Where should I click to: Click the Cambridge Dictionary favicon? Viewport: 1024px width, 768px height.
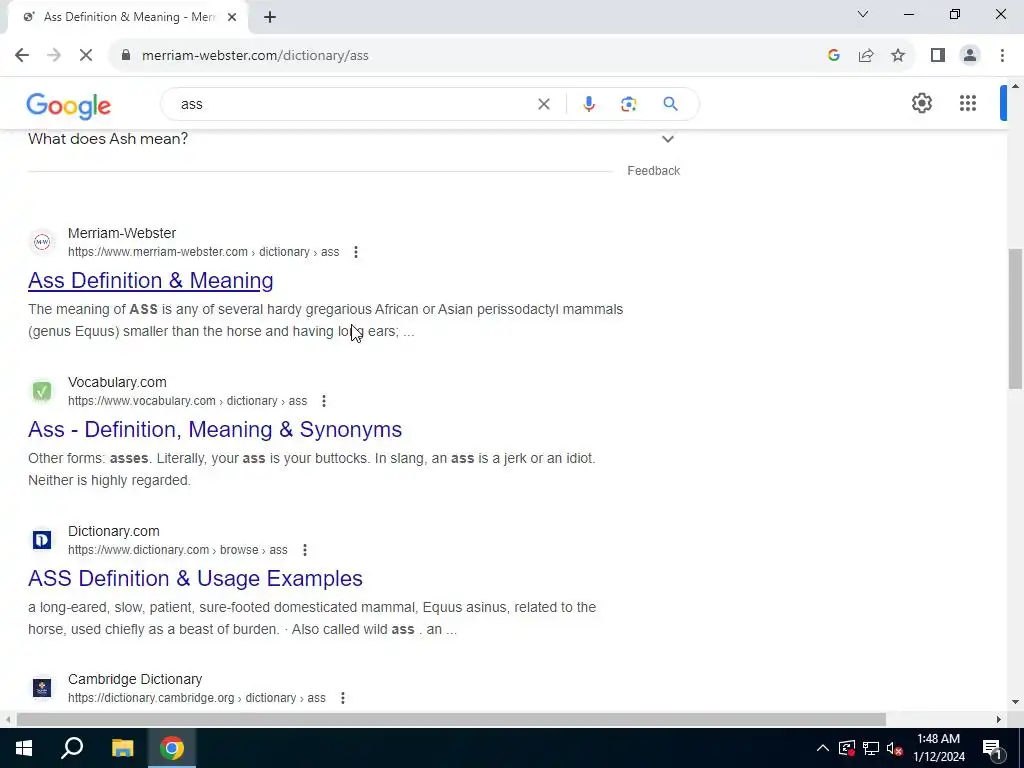coord(42,688)
